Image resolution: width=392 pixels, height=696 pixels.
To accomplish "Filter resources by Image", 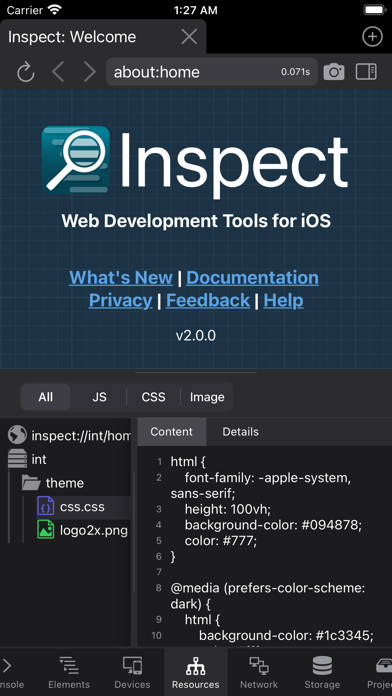I will [x=207, y=397].
